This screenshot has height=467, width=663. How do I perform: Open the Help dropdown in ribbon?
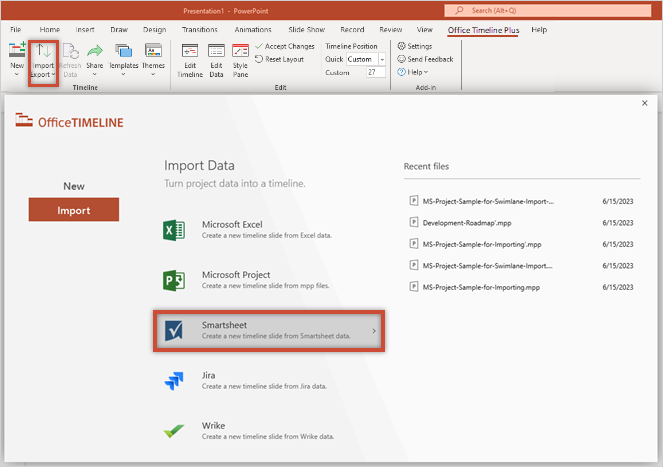pyautogui.click(x=413, y=72)
